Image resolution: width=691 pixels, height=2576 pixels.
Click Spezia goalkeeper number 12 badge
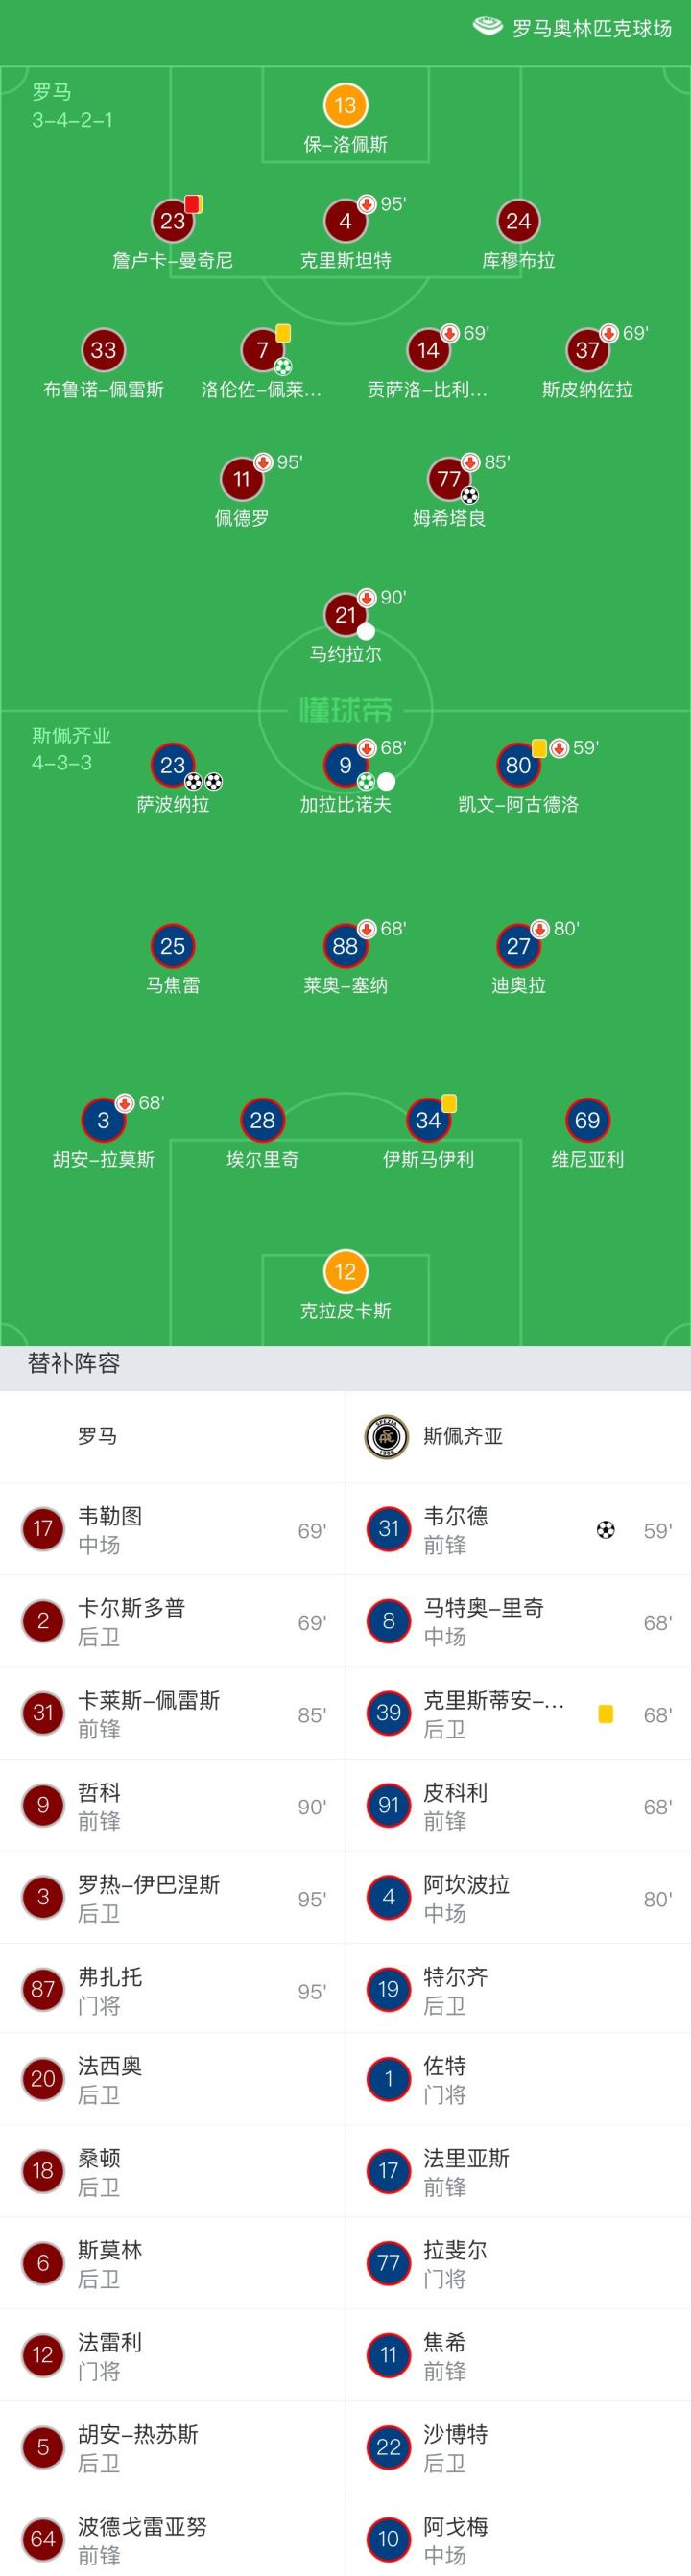point(345,1271)
